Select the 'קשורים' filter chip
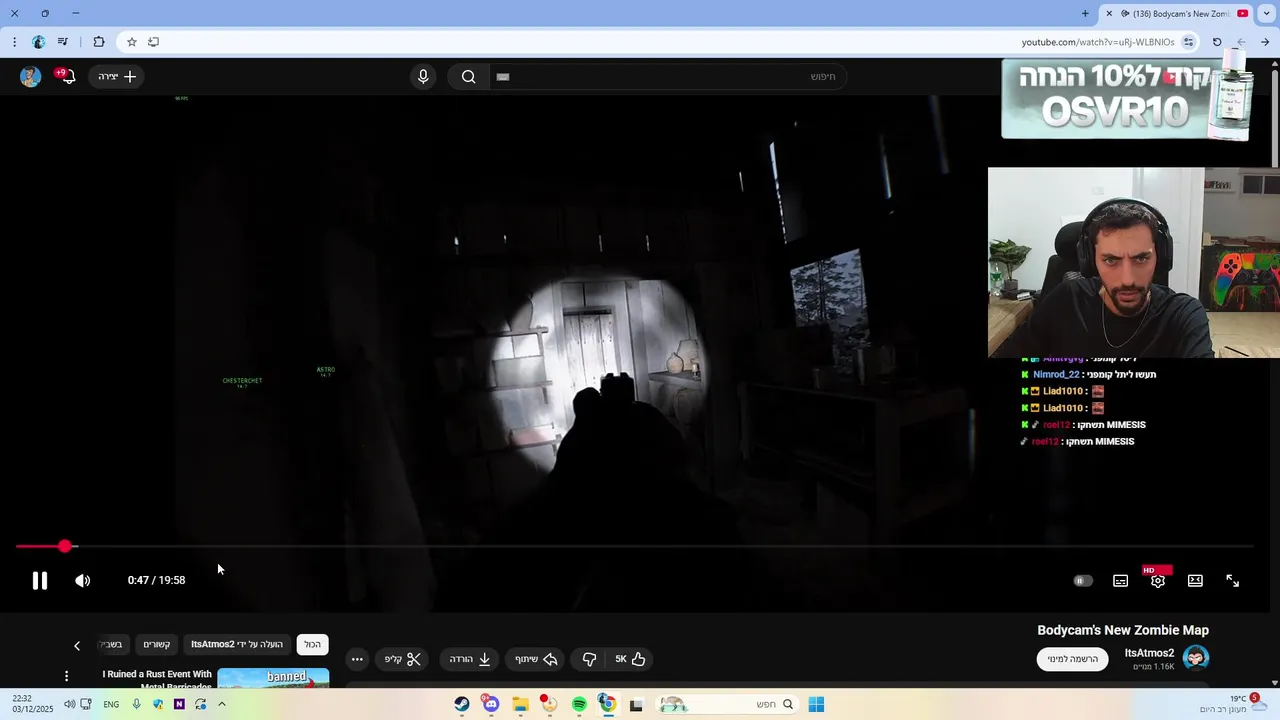Image resolution: width=1280 pixels, height=720 pixels. (x=156, y=645)
